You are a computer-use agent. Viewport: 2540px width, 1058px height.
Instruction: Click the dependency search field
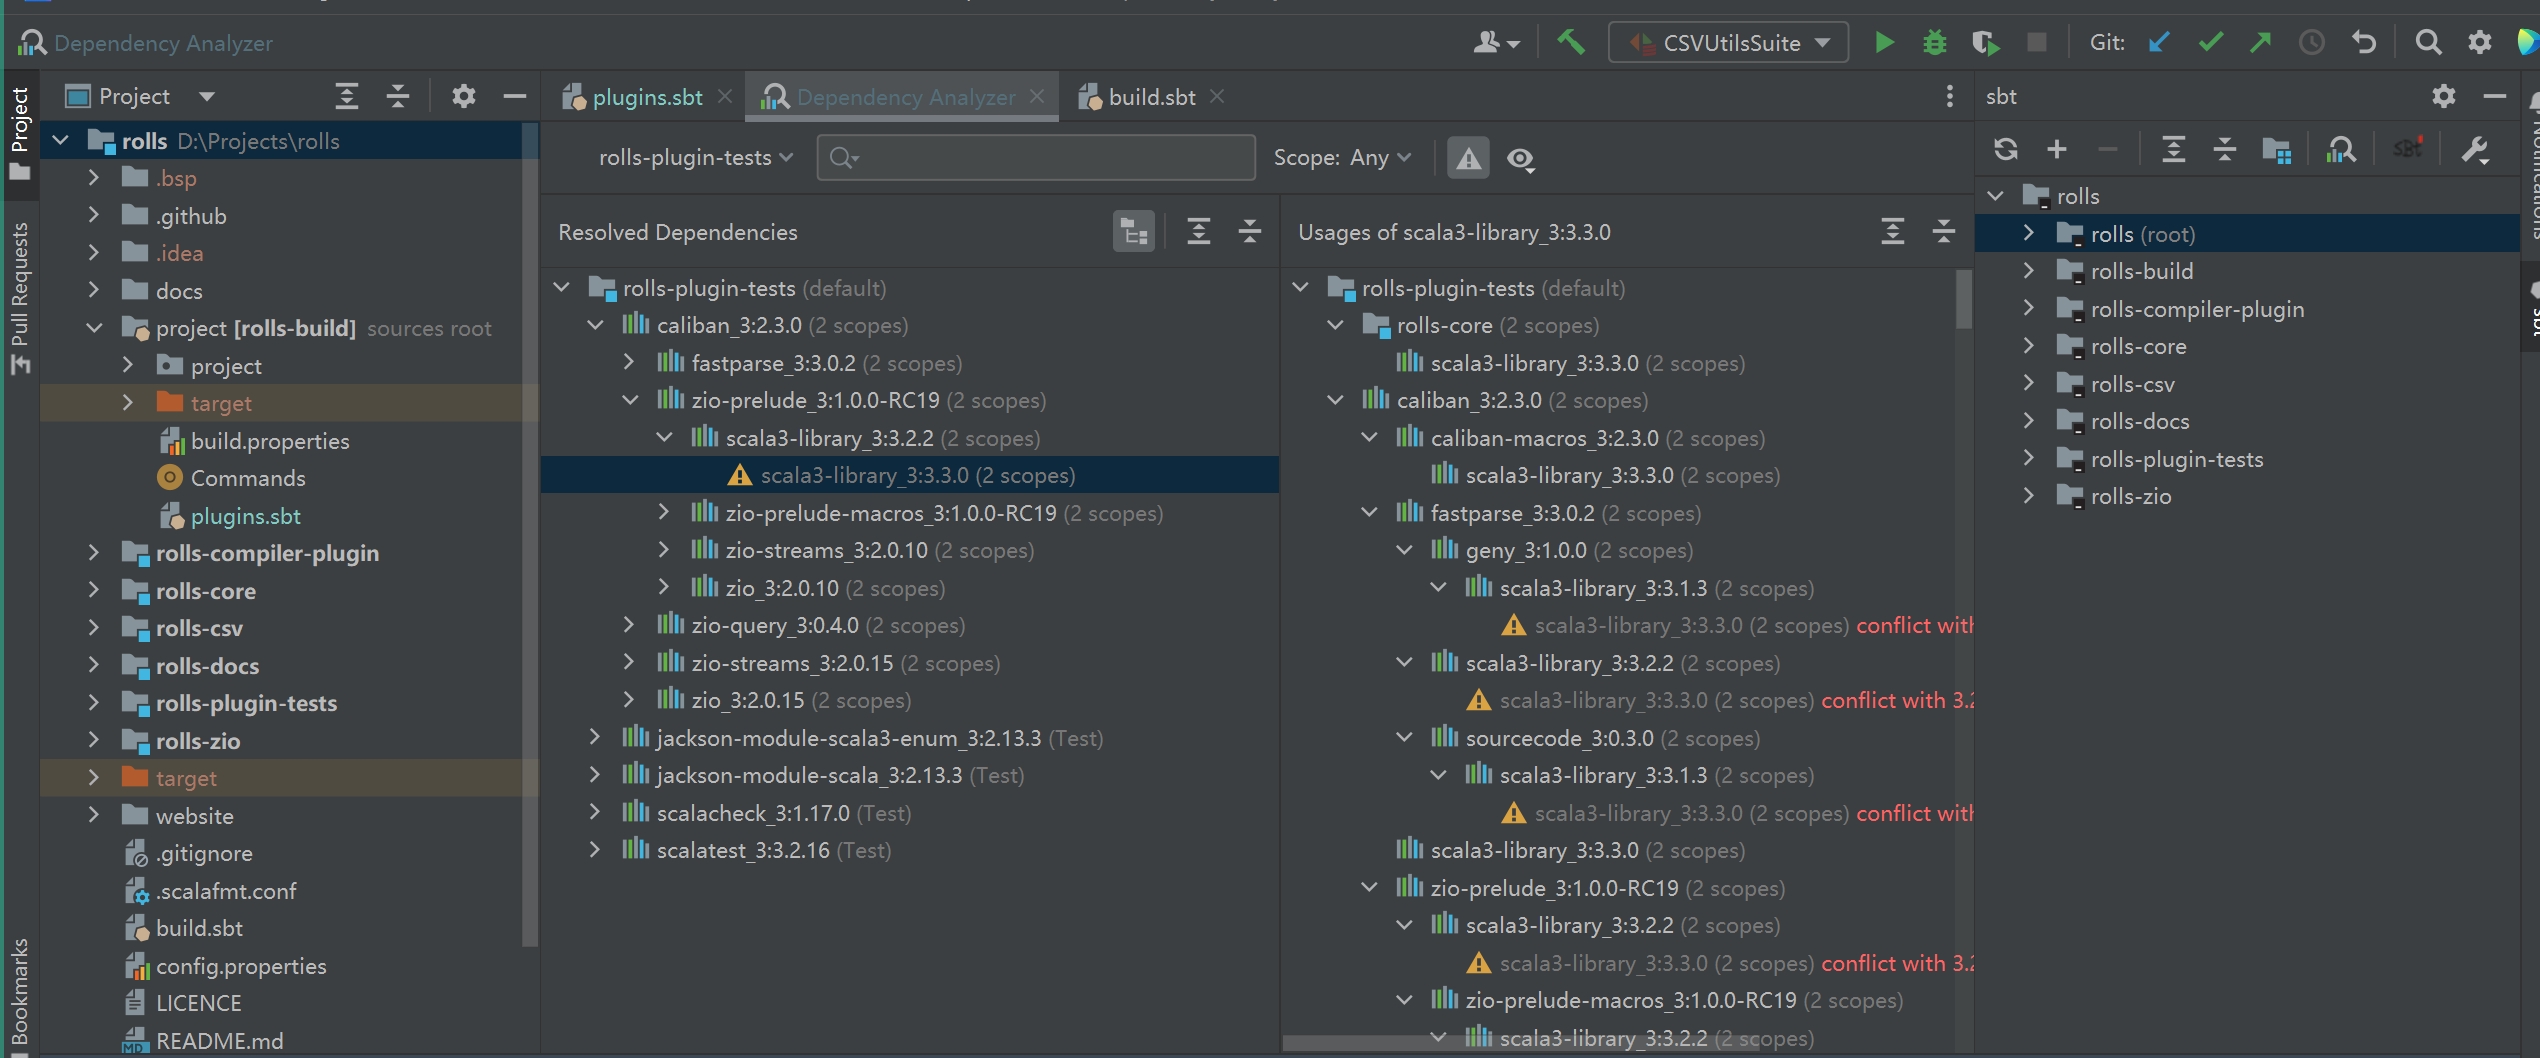pos(1036,158)
